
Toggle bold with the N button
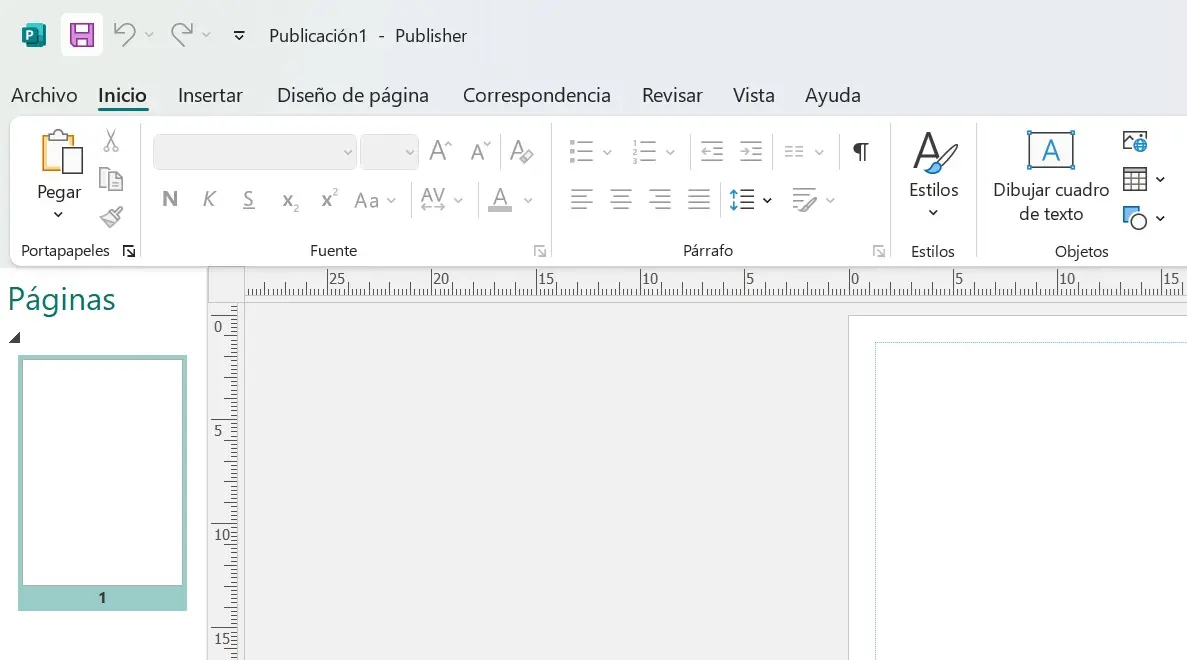pos(168,199)
